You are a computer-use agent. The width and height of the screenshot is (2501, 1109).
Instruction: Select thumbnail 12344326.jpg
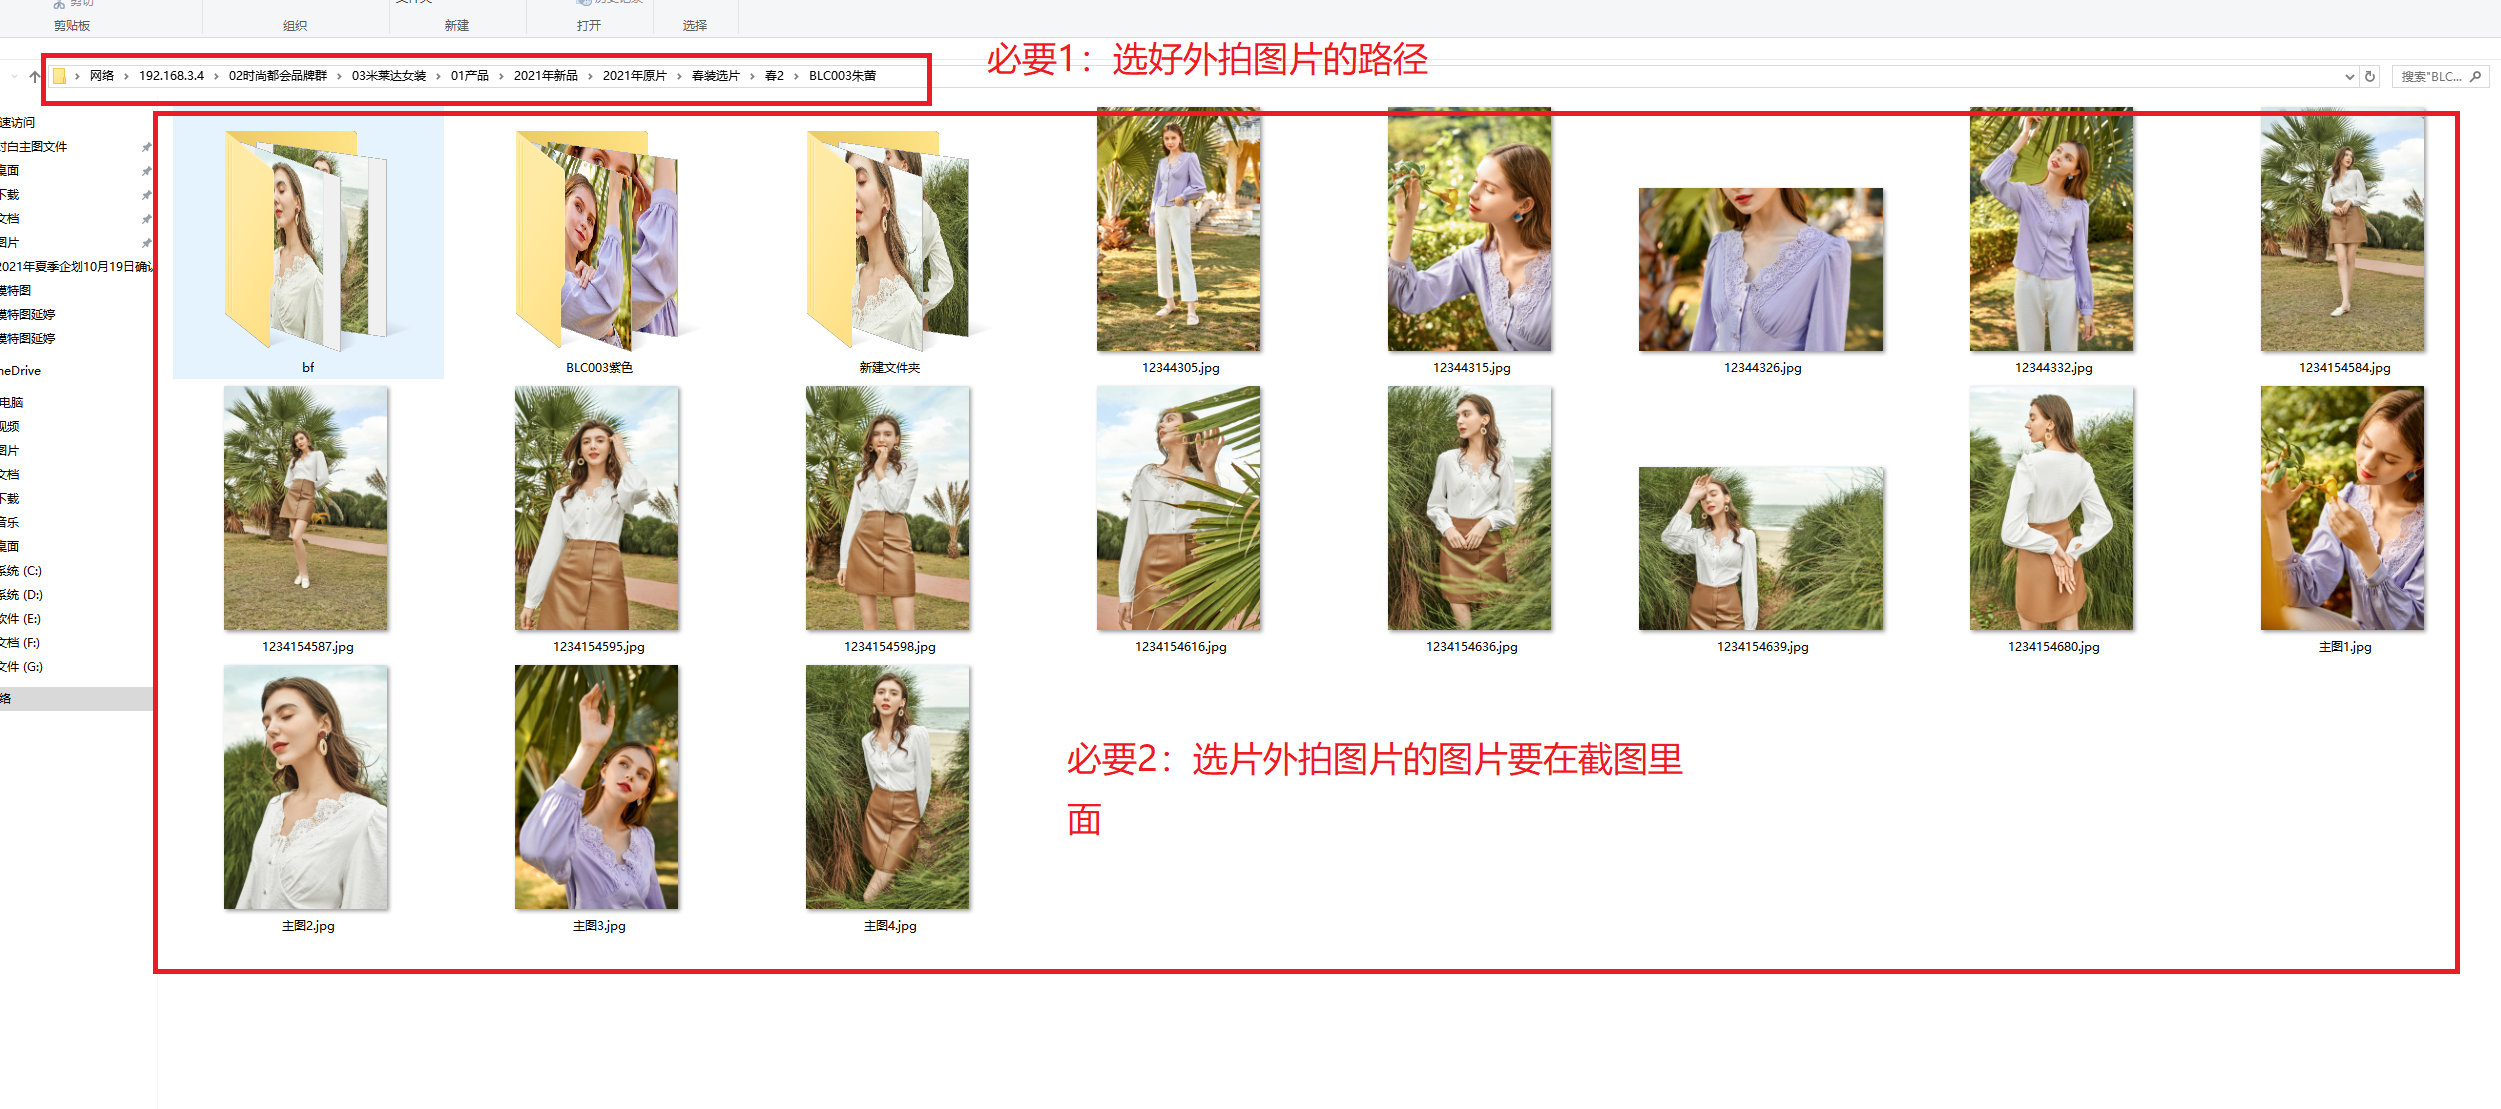(x=1760, y=270)
